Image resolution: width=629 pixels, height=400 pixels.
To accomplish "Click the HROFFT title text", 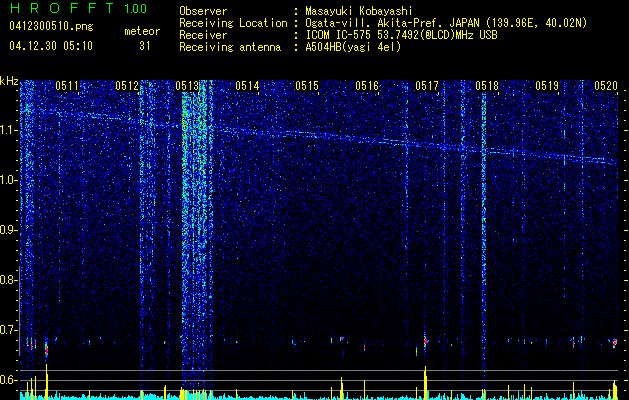I will (62, 8).
